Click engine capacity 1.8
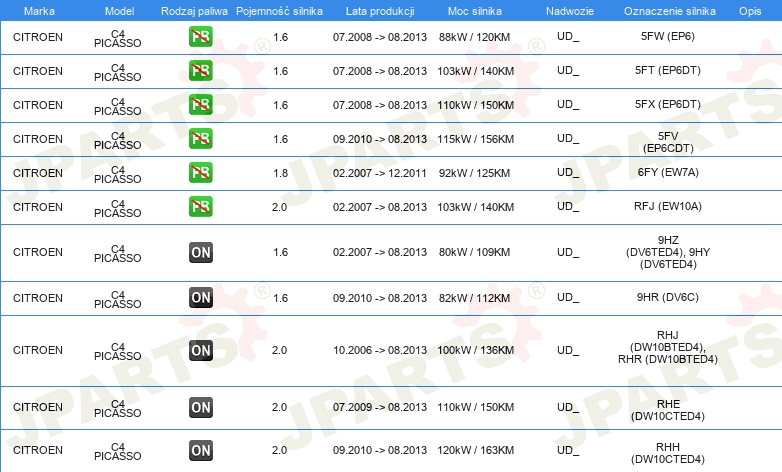Viewport: 782px width, 472px height. pyautogui.click(x=281, y=173)
